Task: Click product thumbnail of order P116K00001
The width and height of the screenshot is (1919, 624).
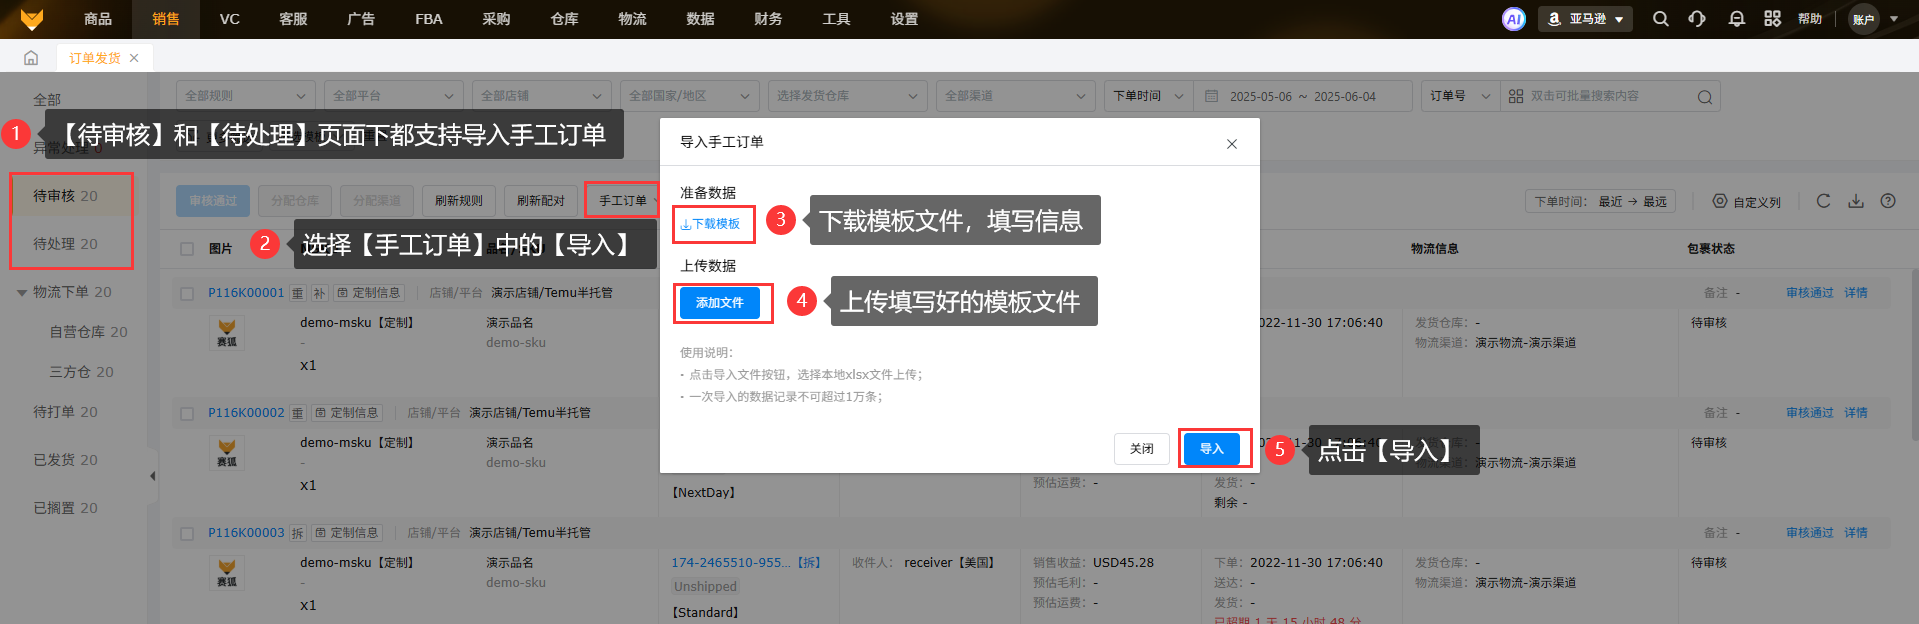Action: coord(227,333)
